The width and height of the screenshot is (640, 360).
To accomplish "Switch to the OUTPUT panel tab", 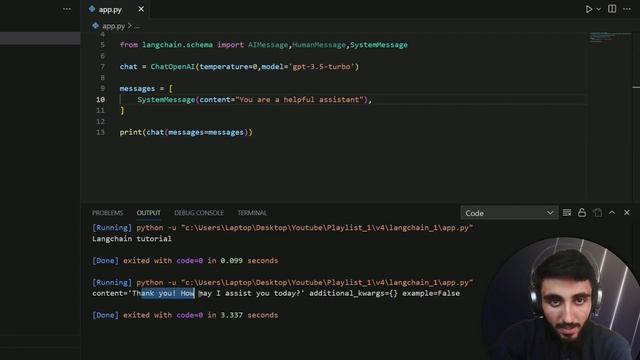I will click(149, 213).
